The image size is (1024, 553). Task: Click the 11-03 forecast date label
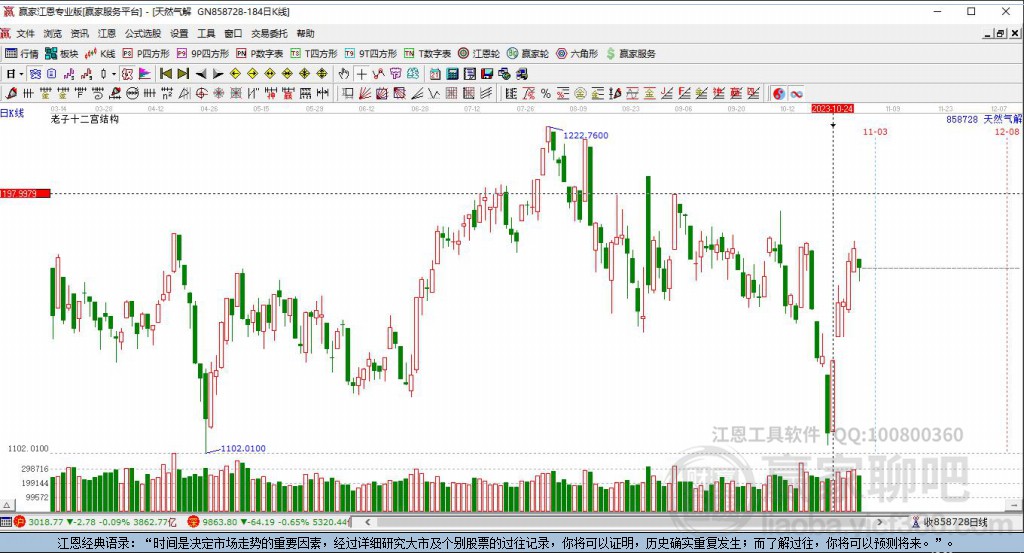875,132
